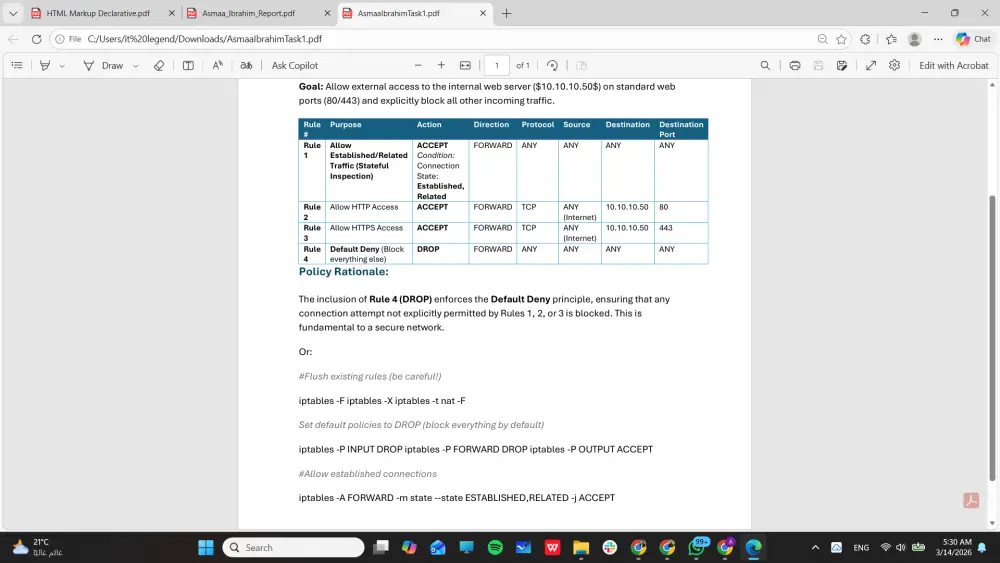Close the Asmaa_Ibrahim_Report.pdf tab

click(x=327, y=13)
